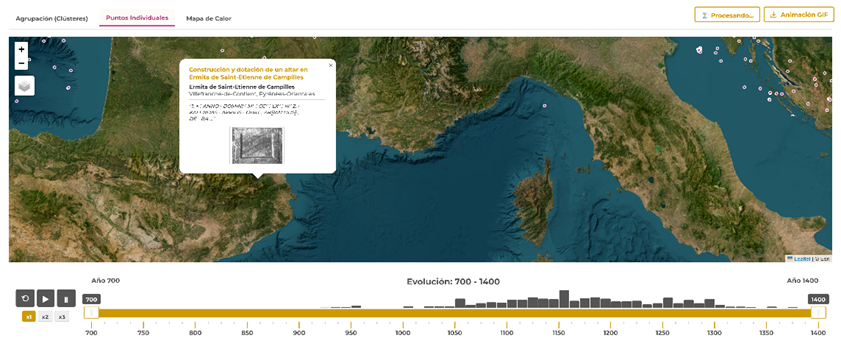This screenshot has width=841, height=360.
Task: Close the Ermita de Saint-Etienne popup
Action: [330, 65]
